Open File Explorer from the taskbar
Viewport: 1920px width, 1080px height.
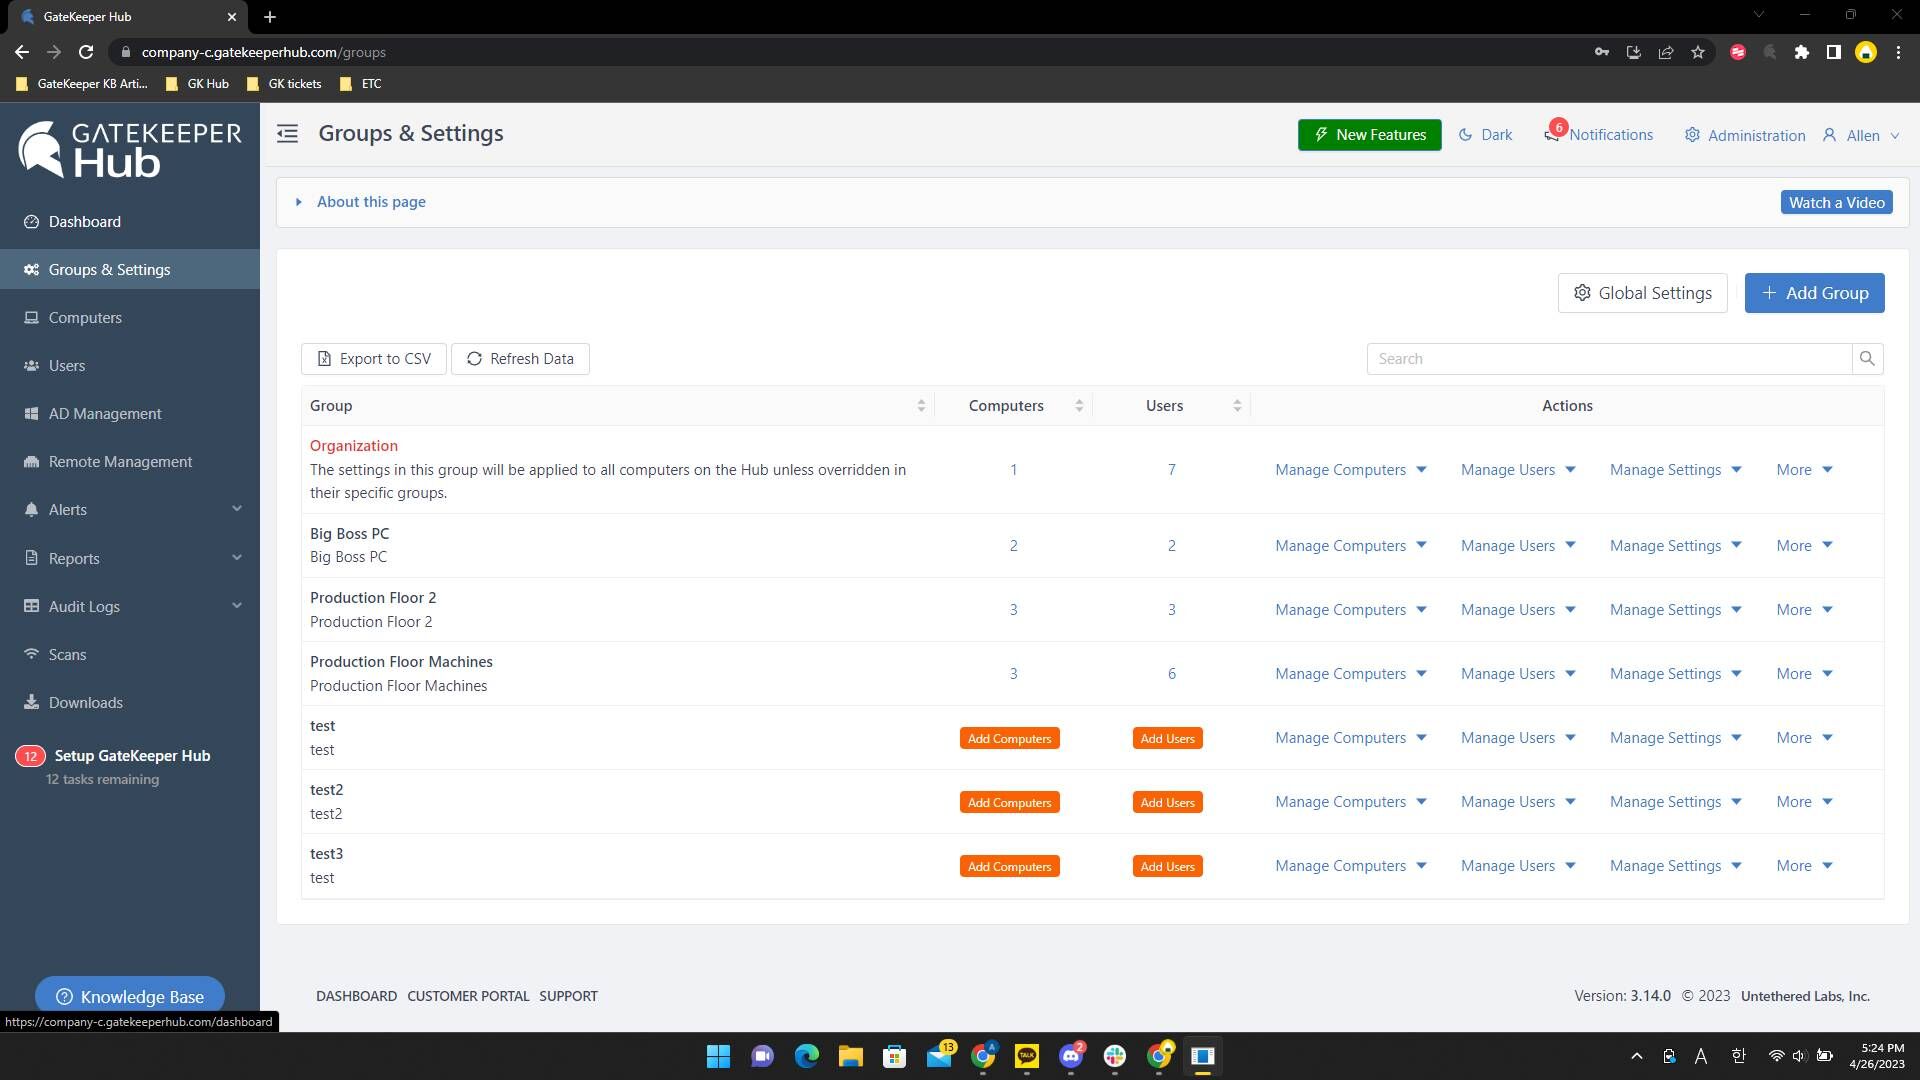850,1056
